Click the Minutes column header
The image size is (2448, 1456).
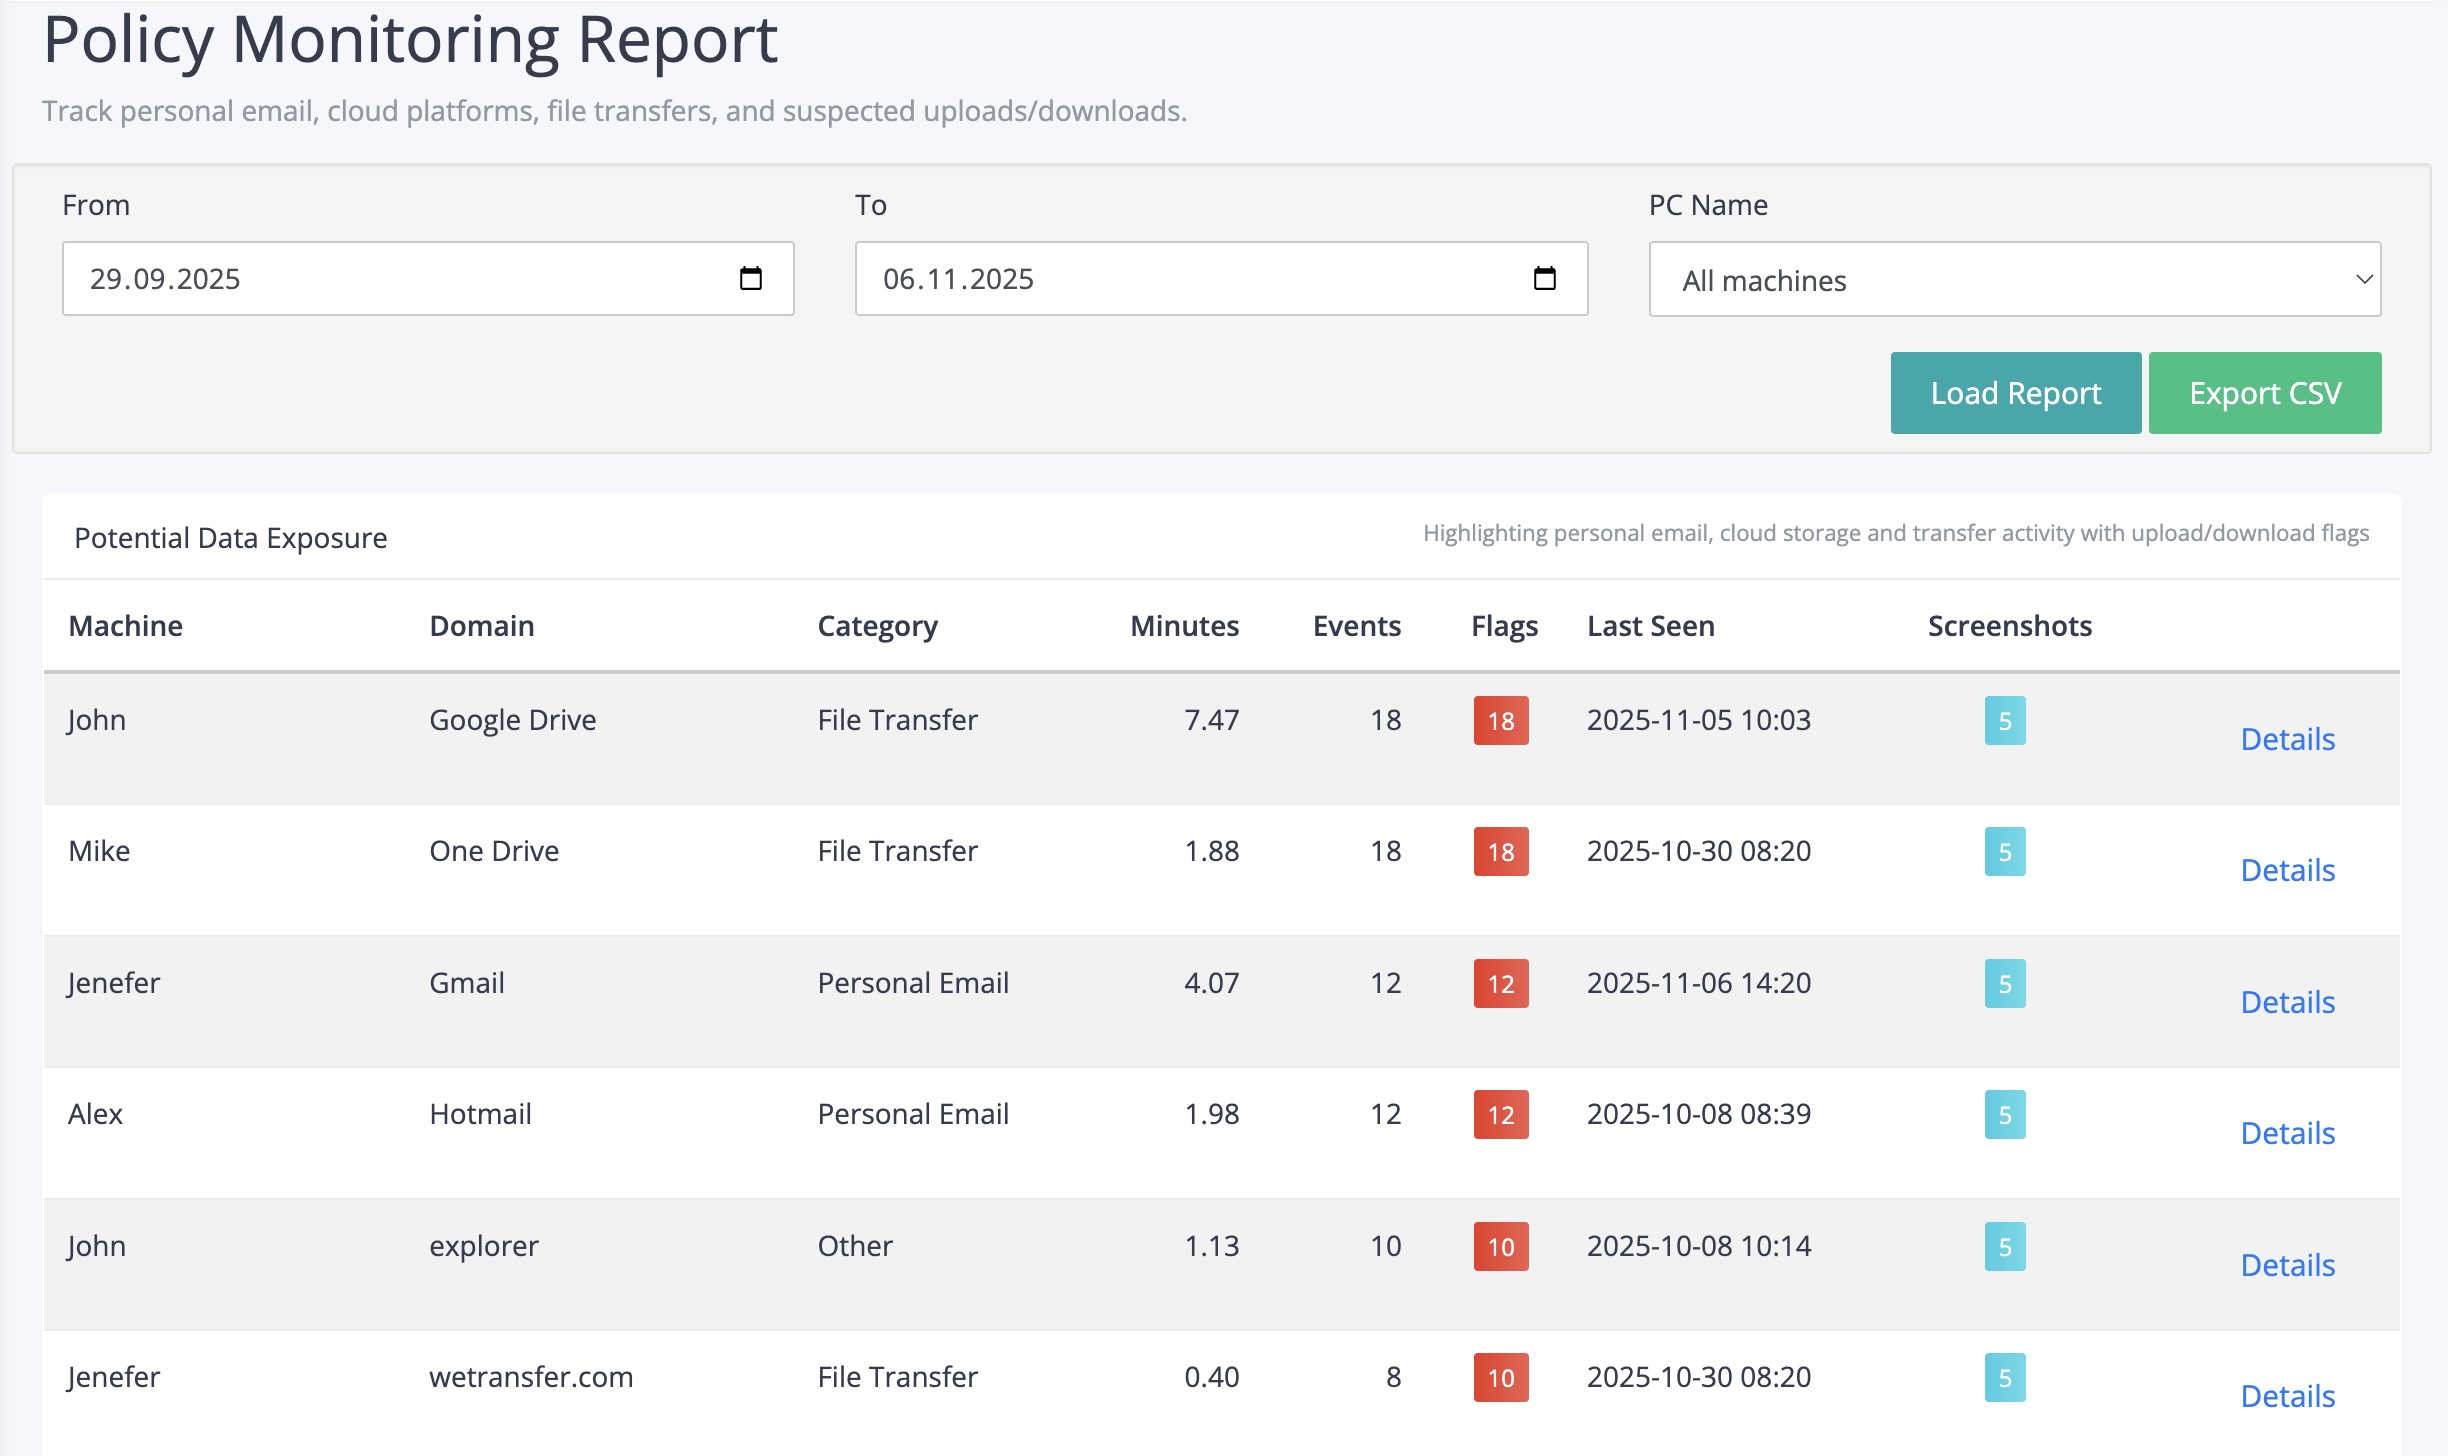click(x=1185, y=625)
